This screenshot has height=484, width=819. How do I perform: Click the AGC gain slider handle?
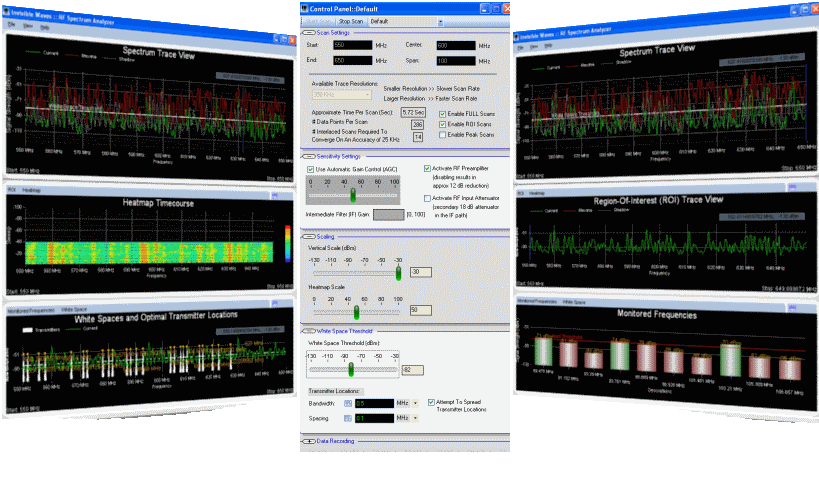353,195
